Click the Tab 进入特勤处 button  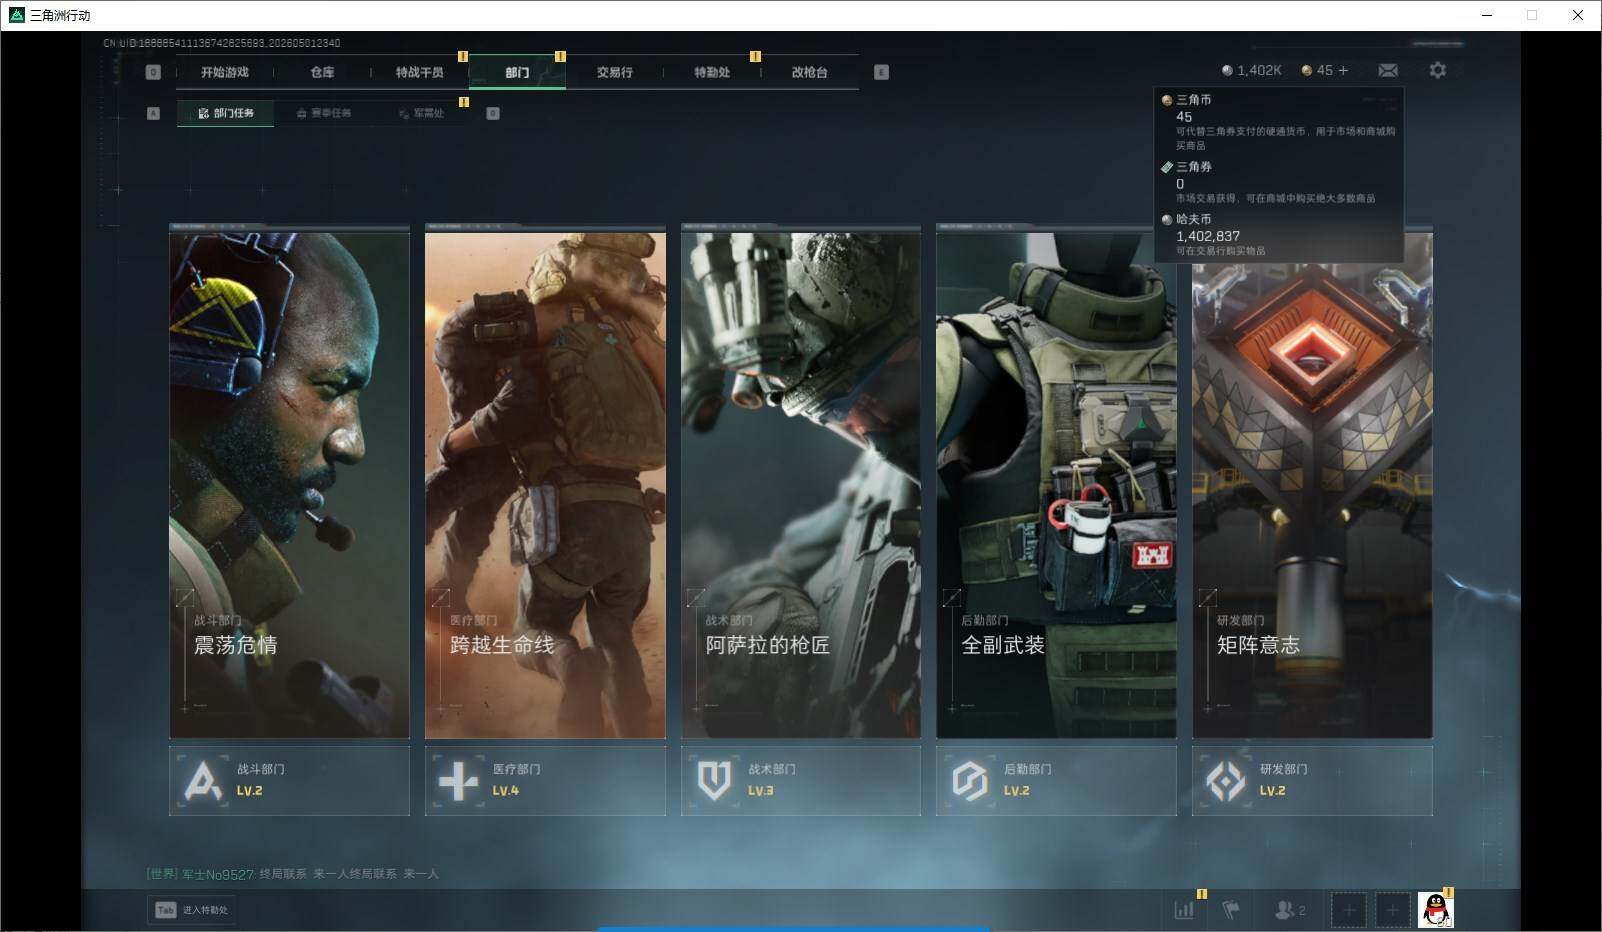(x=192, y=910)
